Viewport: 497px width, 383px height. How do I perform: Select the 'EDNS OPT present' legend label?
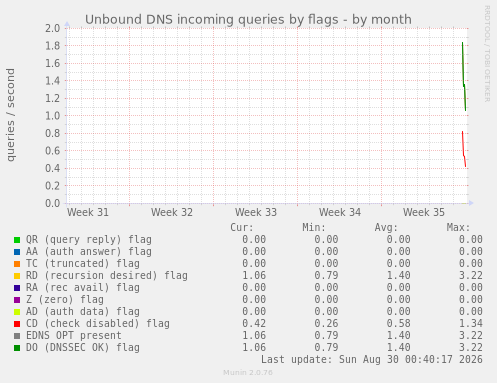[74, 336]
